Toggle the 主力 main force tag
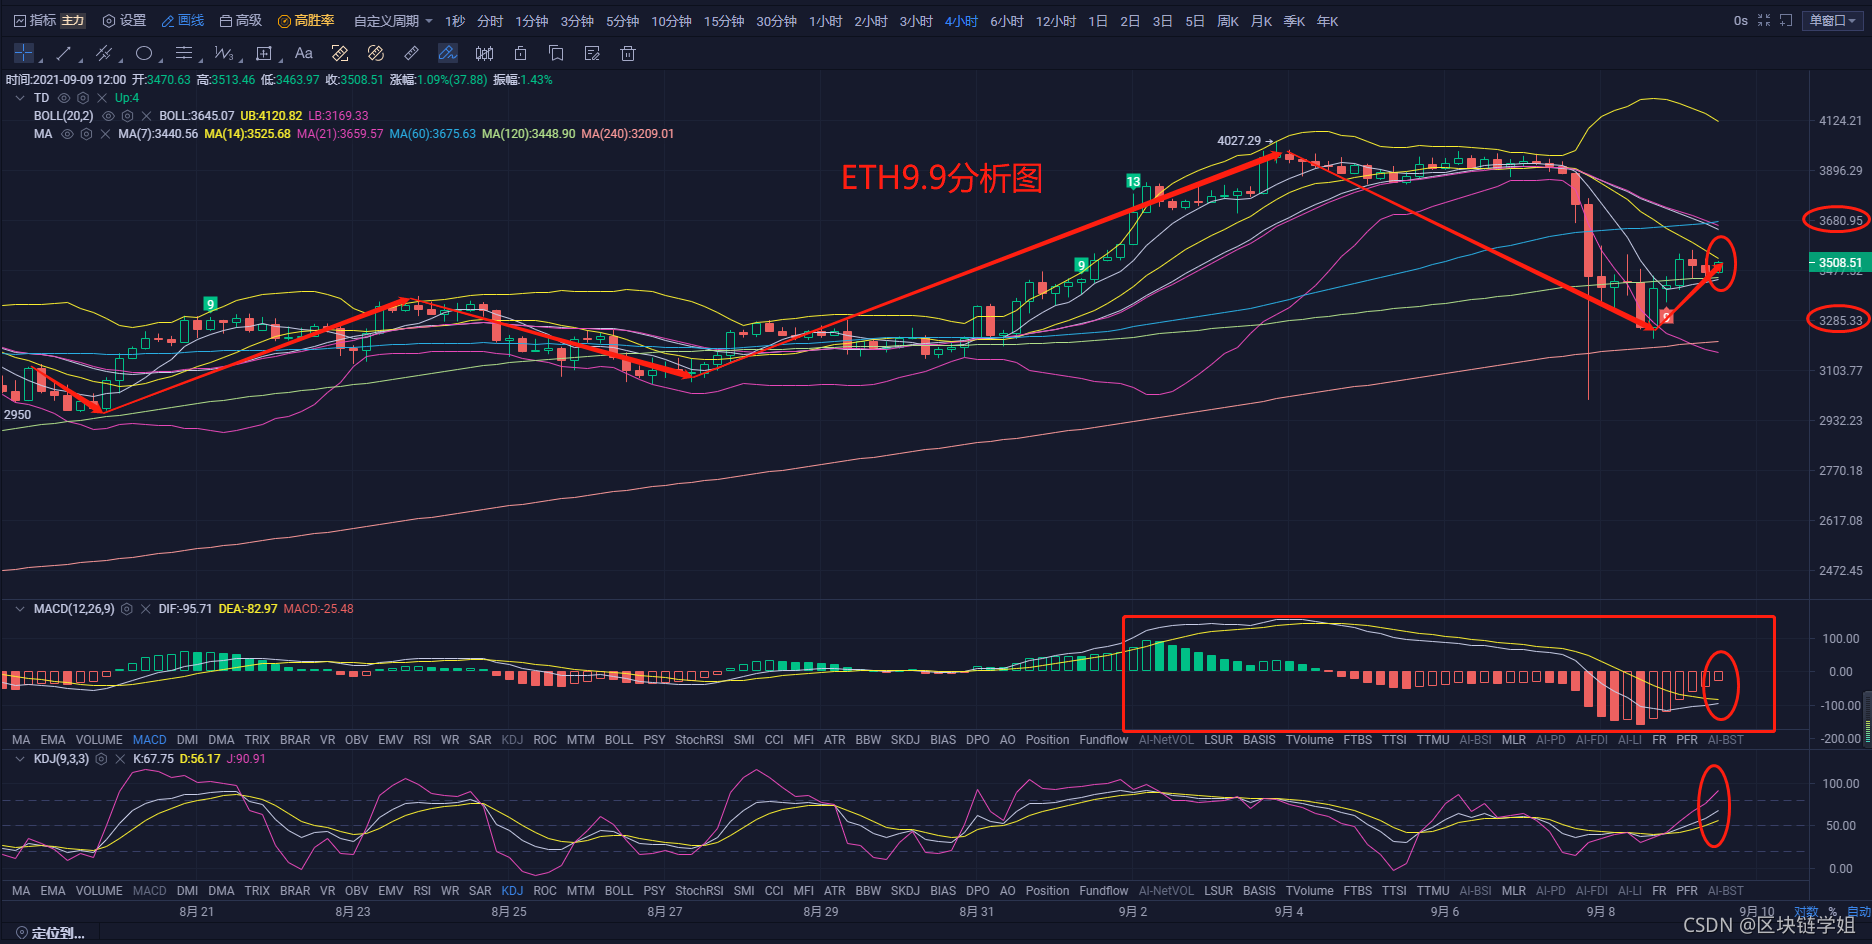Image resolution: width=1872 pixels, height=944 pixels. tap(73, 20)
